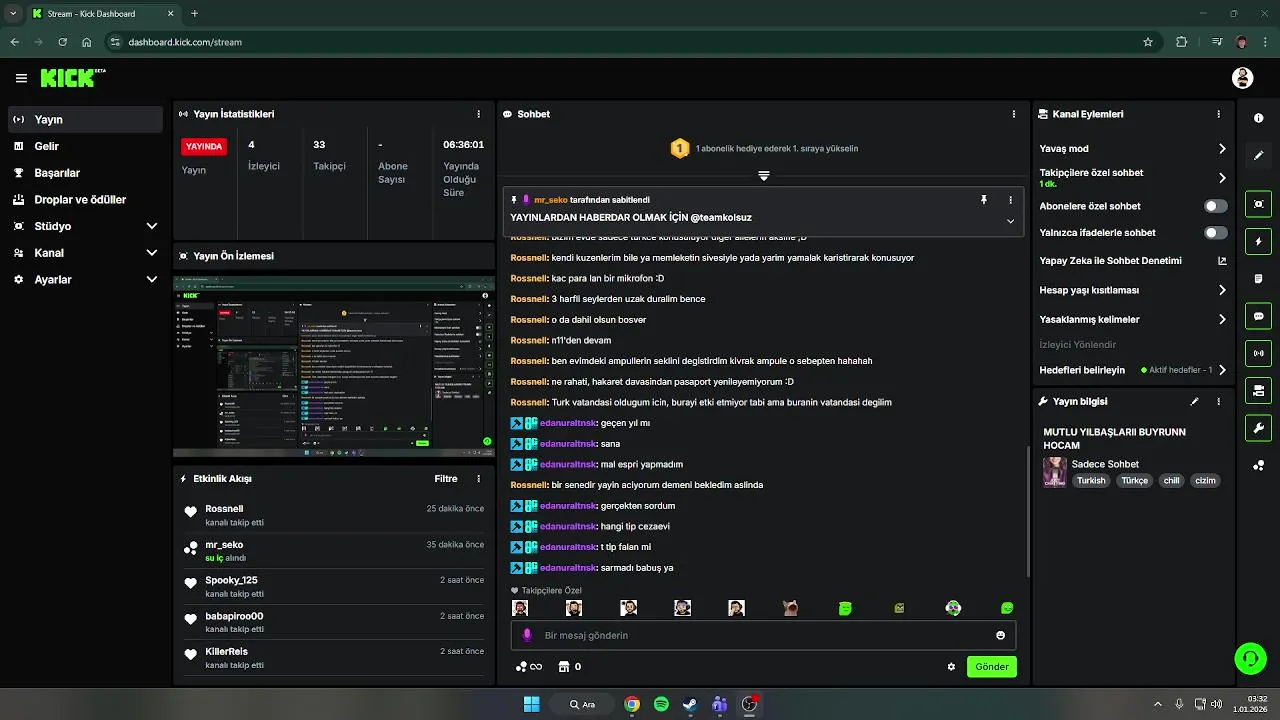Image resolution: width=1280 pixels, height=720 pixels.
Task: Toggle the channel actions widget icon
Action: [1258, 390]
